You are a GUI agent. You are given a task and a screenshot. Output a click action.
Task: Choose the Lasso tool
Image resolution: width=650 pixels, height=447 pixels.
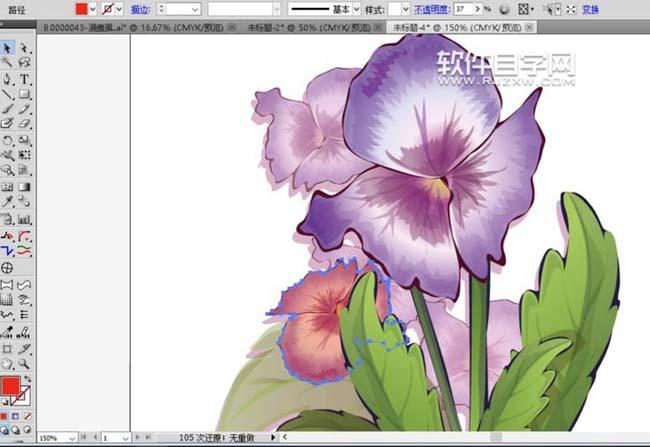point(25,63)
